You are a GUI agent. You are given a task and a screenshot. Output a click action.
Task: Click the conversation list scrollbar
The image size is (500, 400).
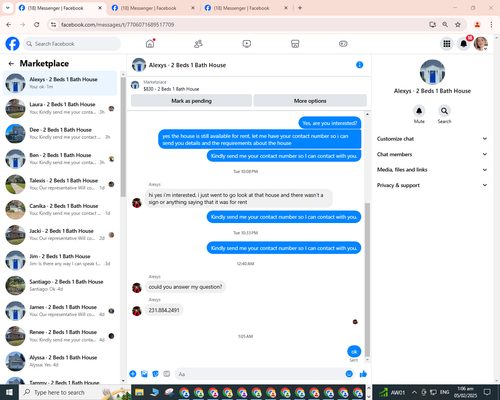point(123,137)
